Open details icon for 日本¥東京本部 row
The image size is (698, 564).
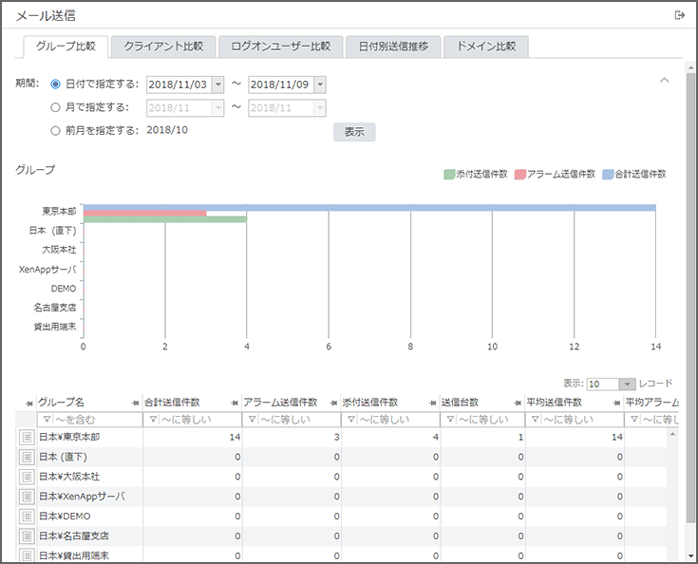coord(27,437)
